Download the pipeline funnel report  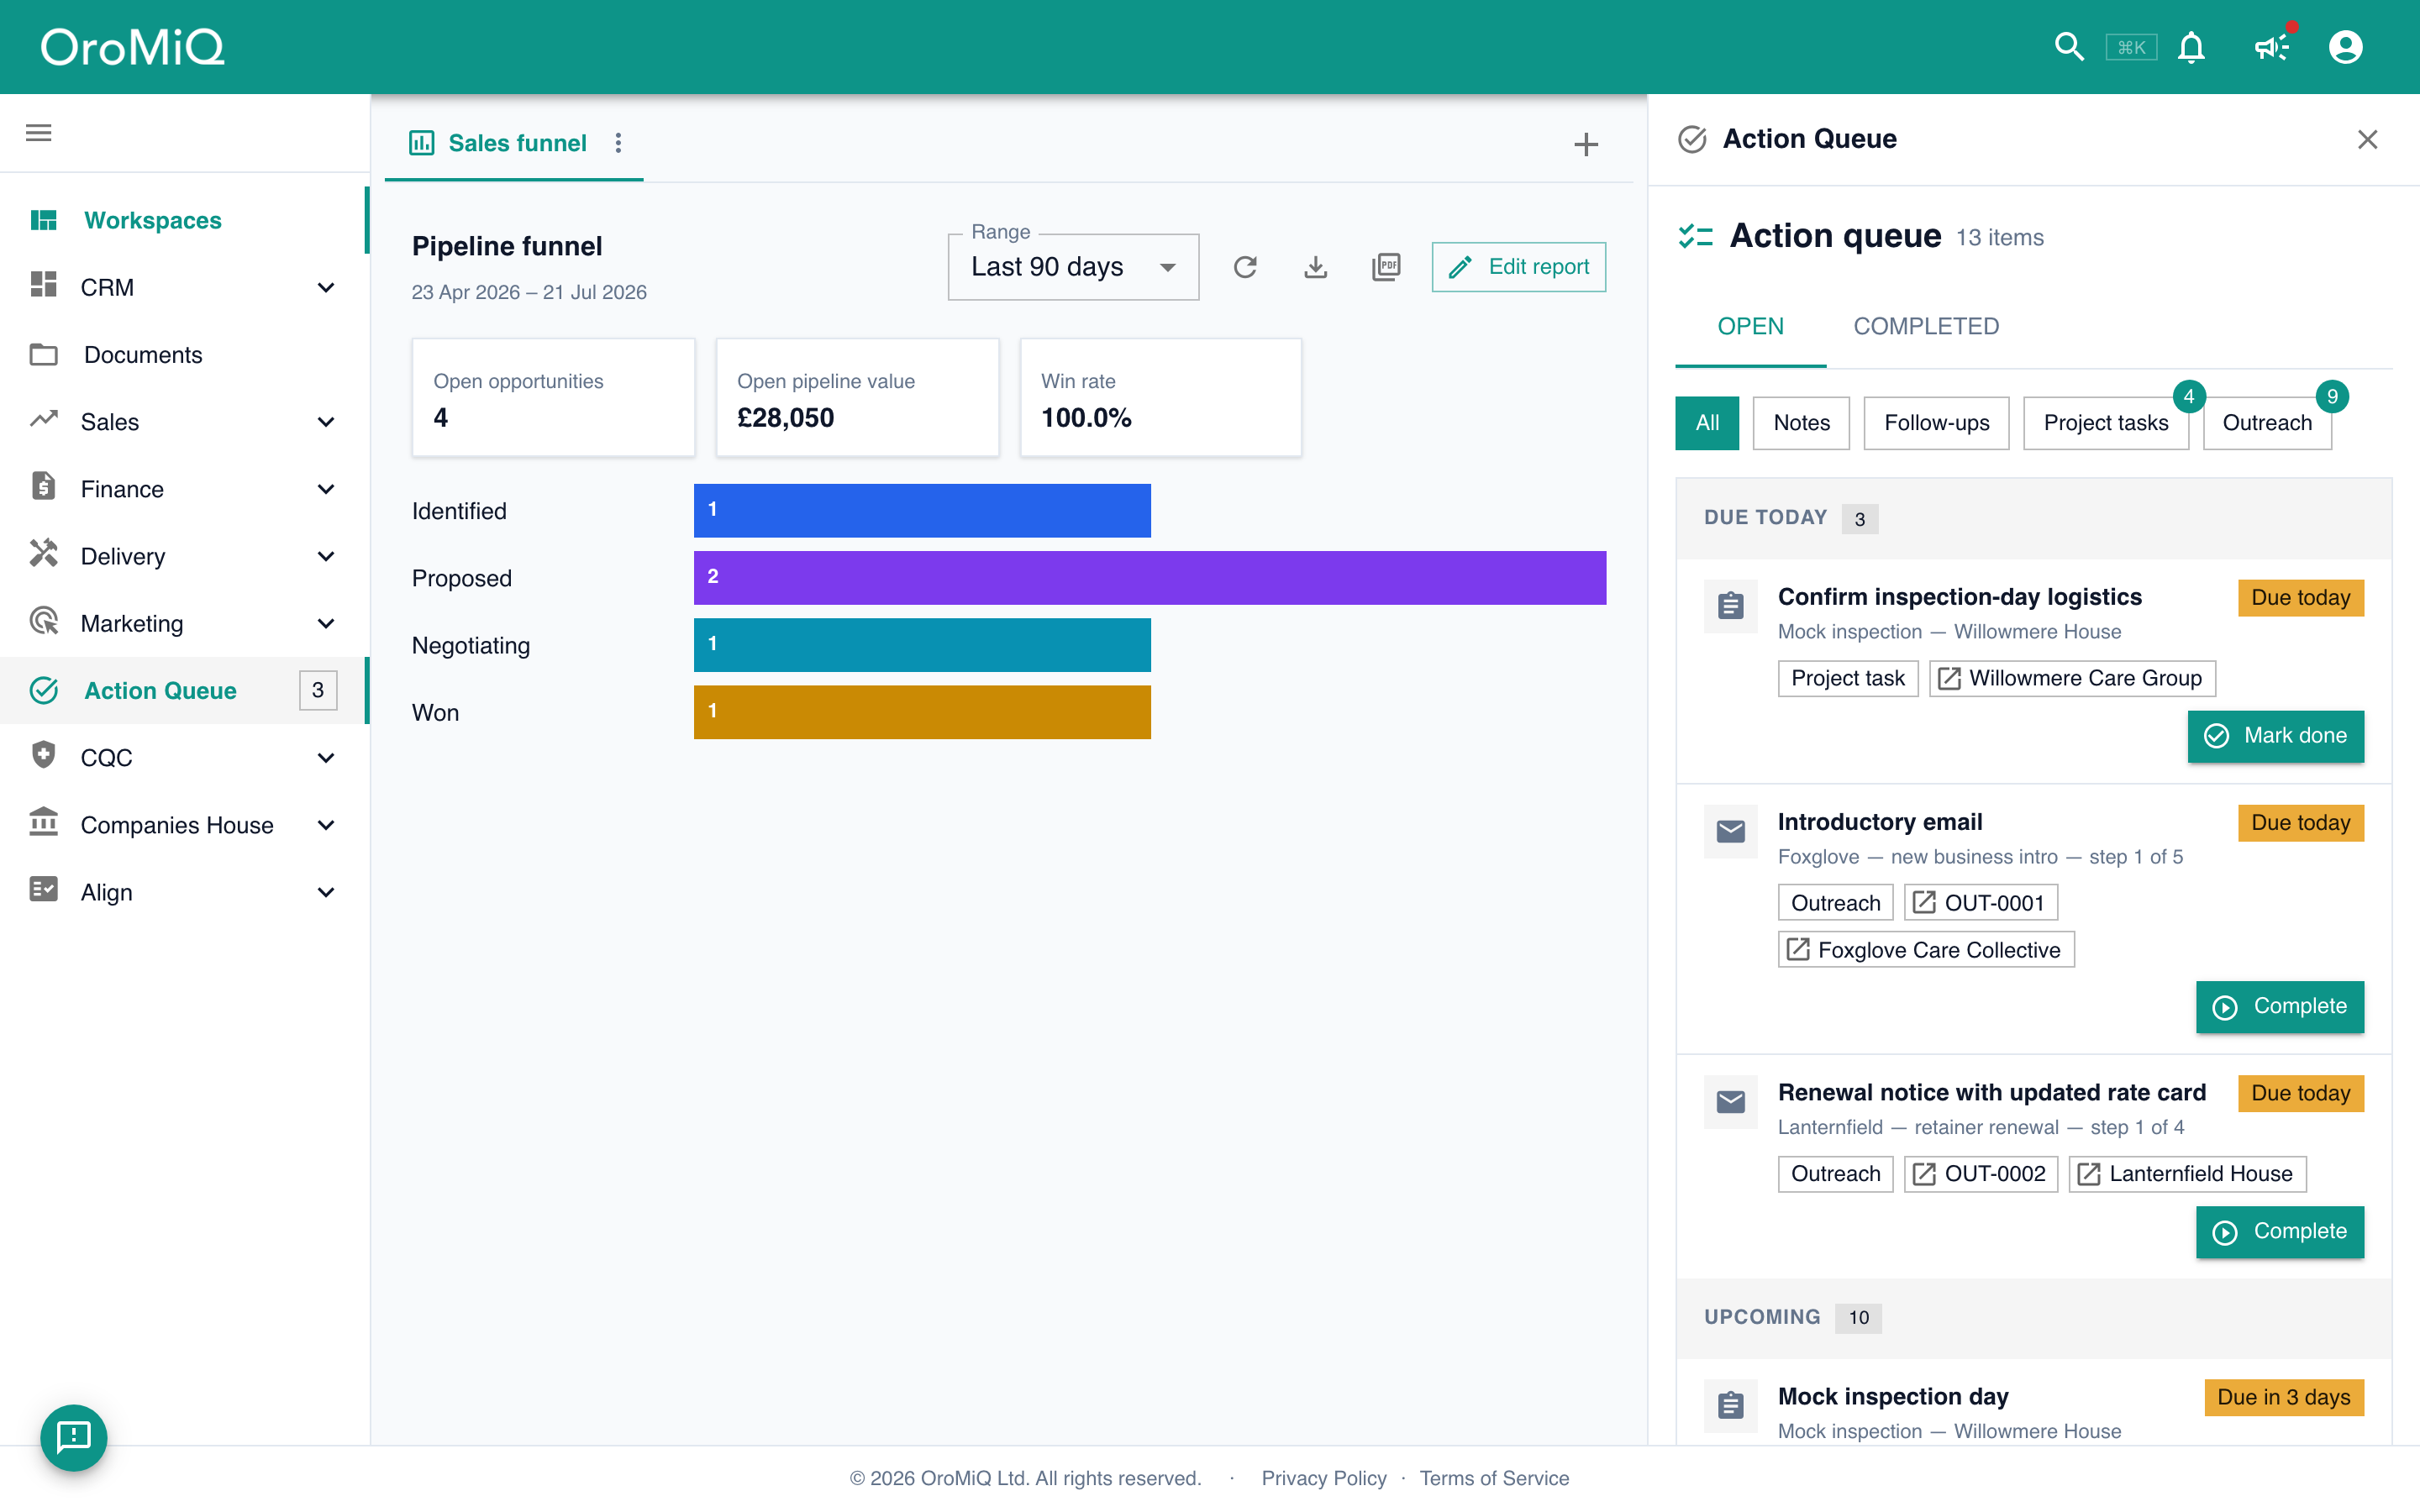(x=1315, y=267)
